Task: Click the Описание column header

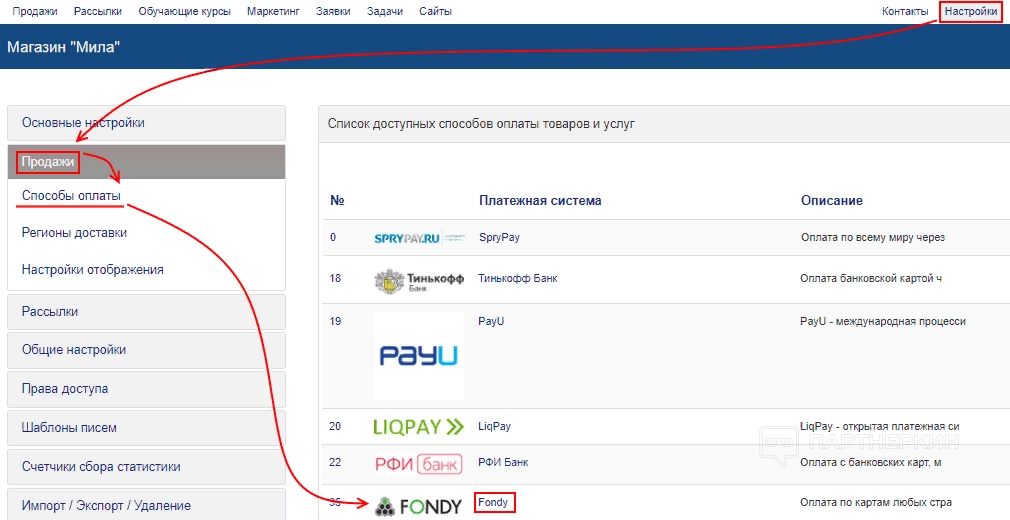Action: (832, 200)
